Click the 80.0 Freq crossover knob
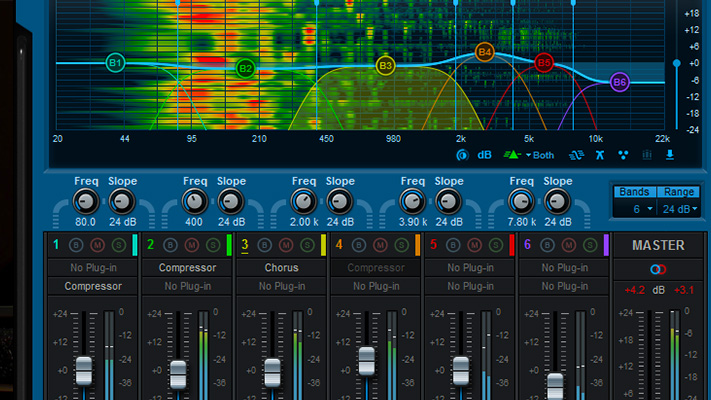711x400 pixels. [x=86, y=200]
